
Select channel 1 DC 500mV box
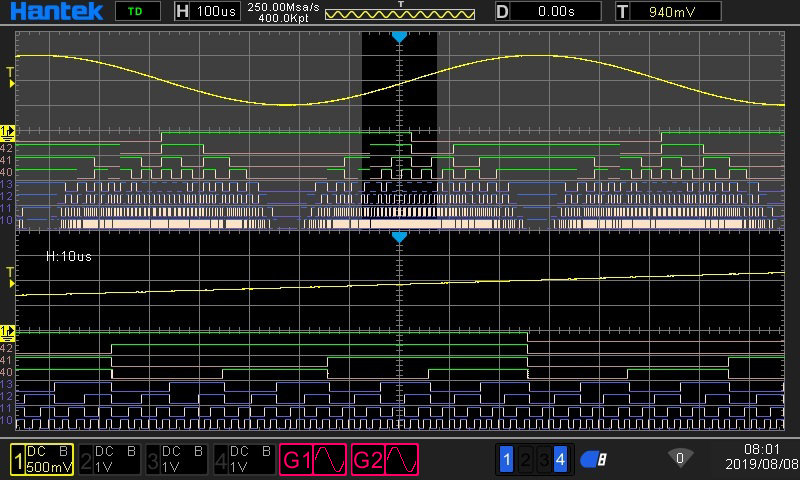pos(42,459)
